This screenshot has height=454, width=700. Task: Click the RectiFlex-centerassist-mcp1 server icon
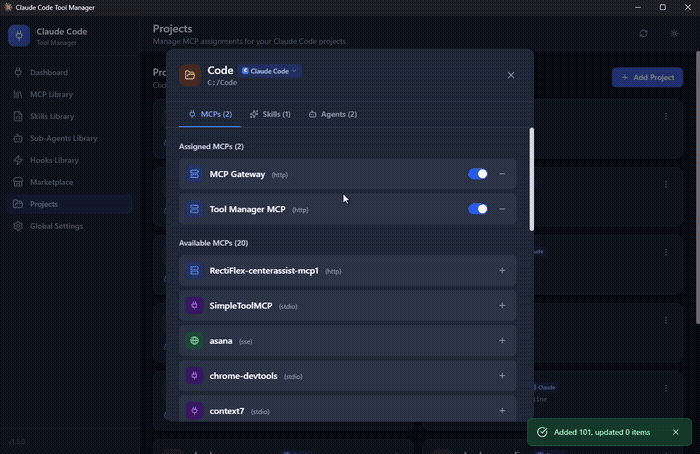[x=194, y=271]
